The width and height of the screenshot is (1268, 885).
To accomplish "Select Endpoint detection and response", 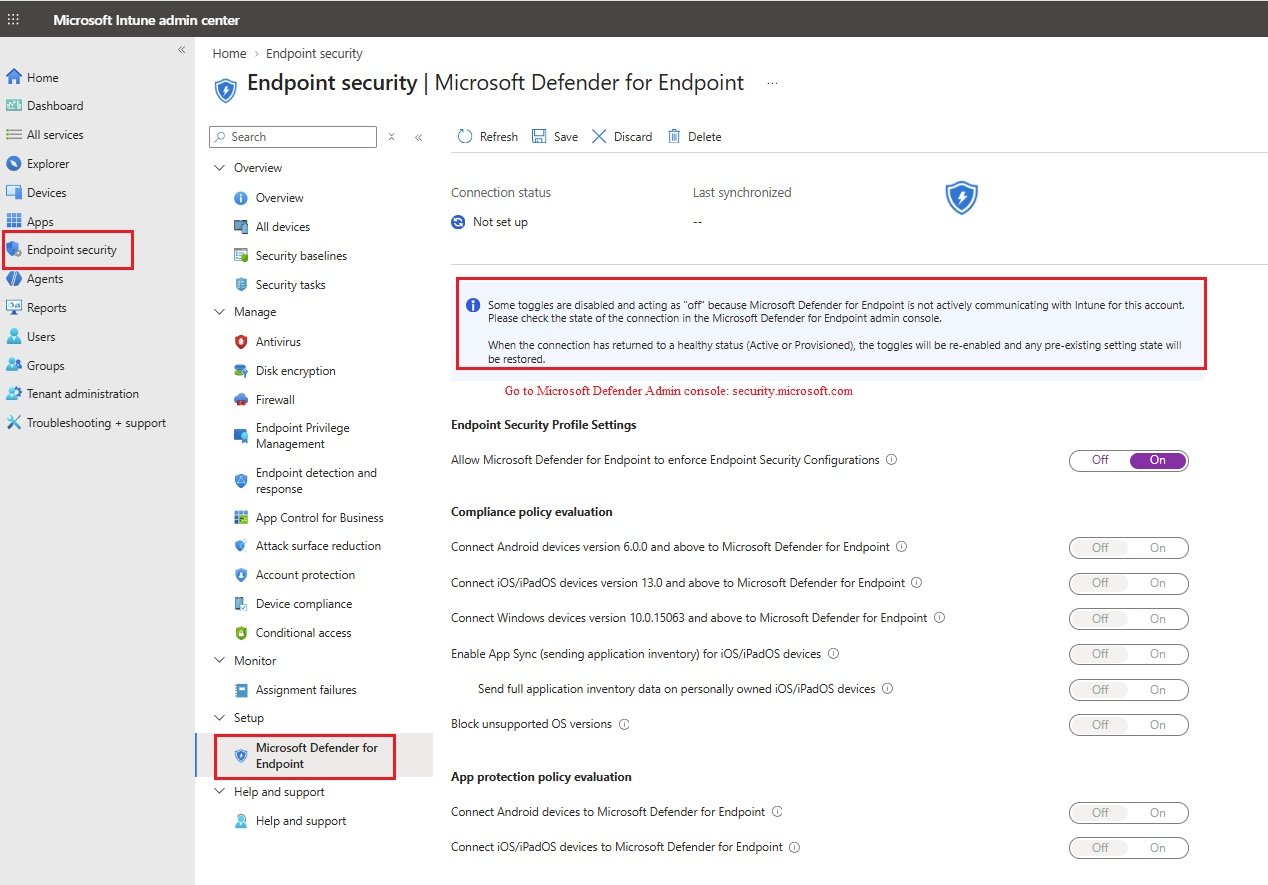I will 316,481.
